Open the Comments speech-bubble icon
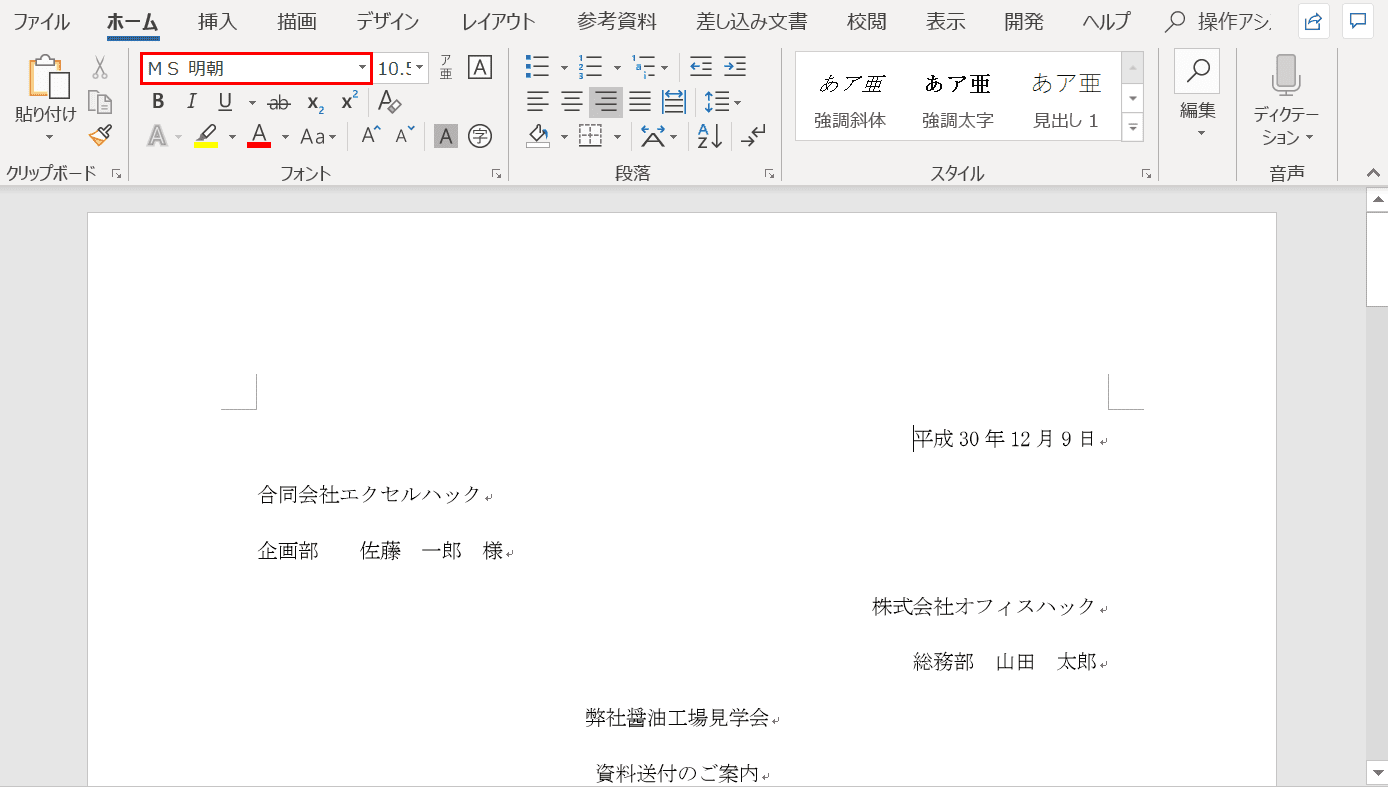 click(1357, 21)
